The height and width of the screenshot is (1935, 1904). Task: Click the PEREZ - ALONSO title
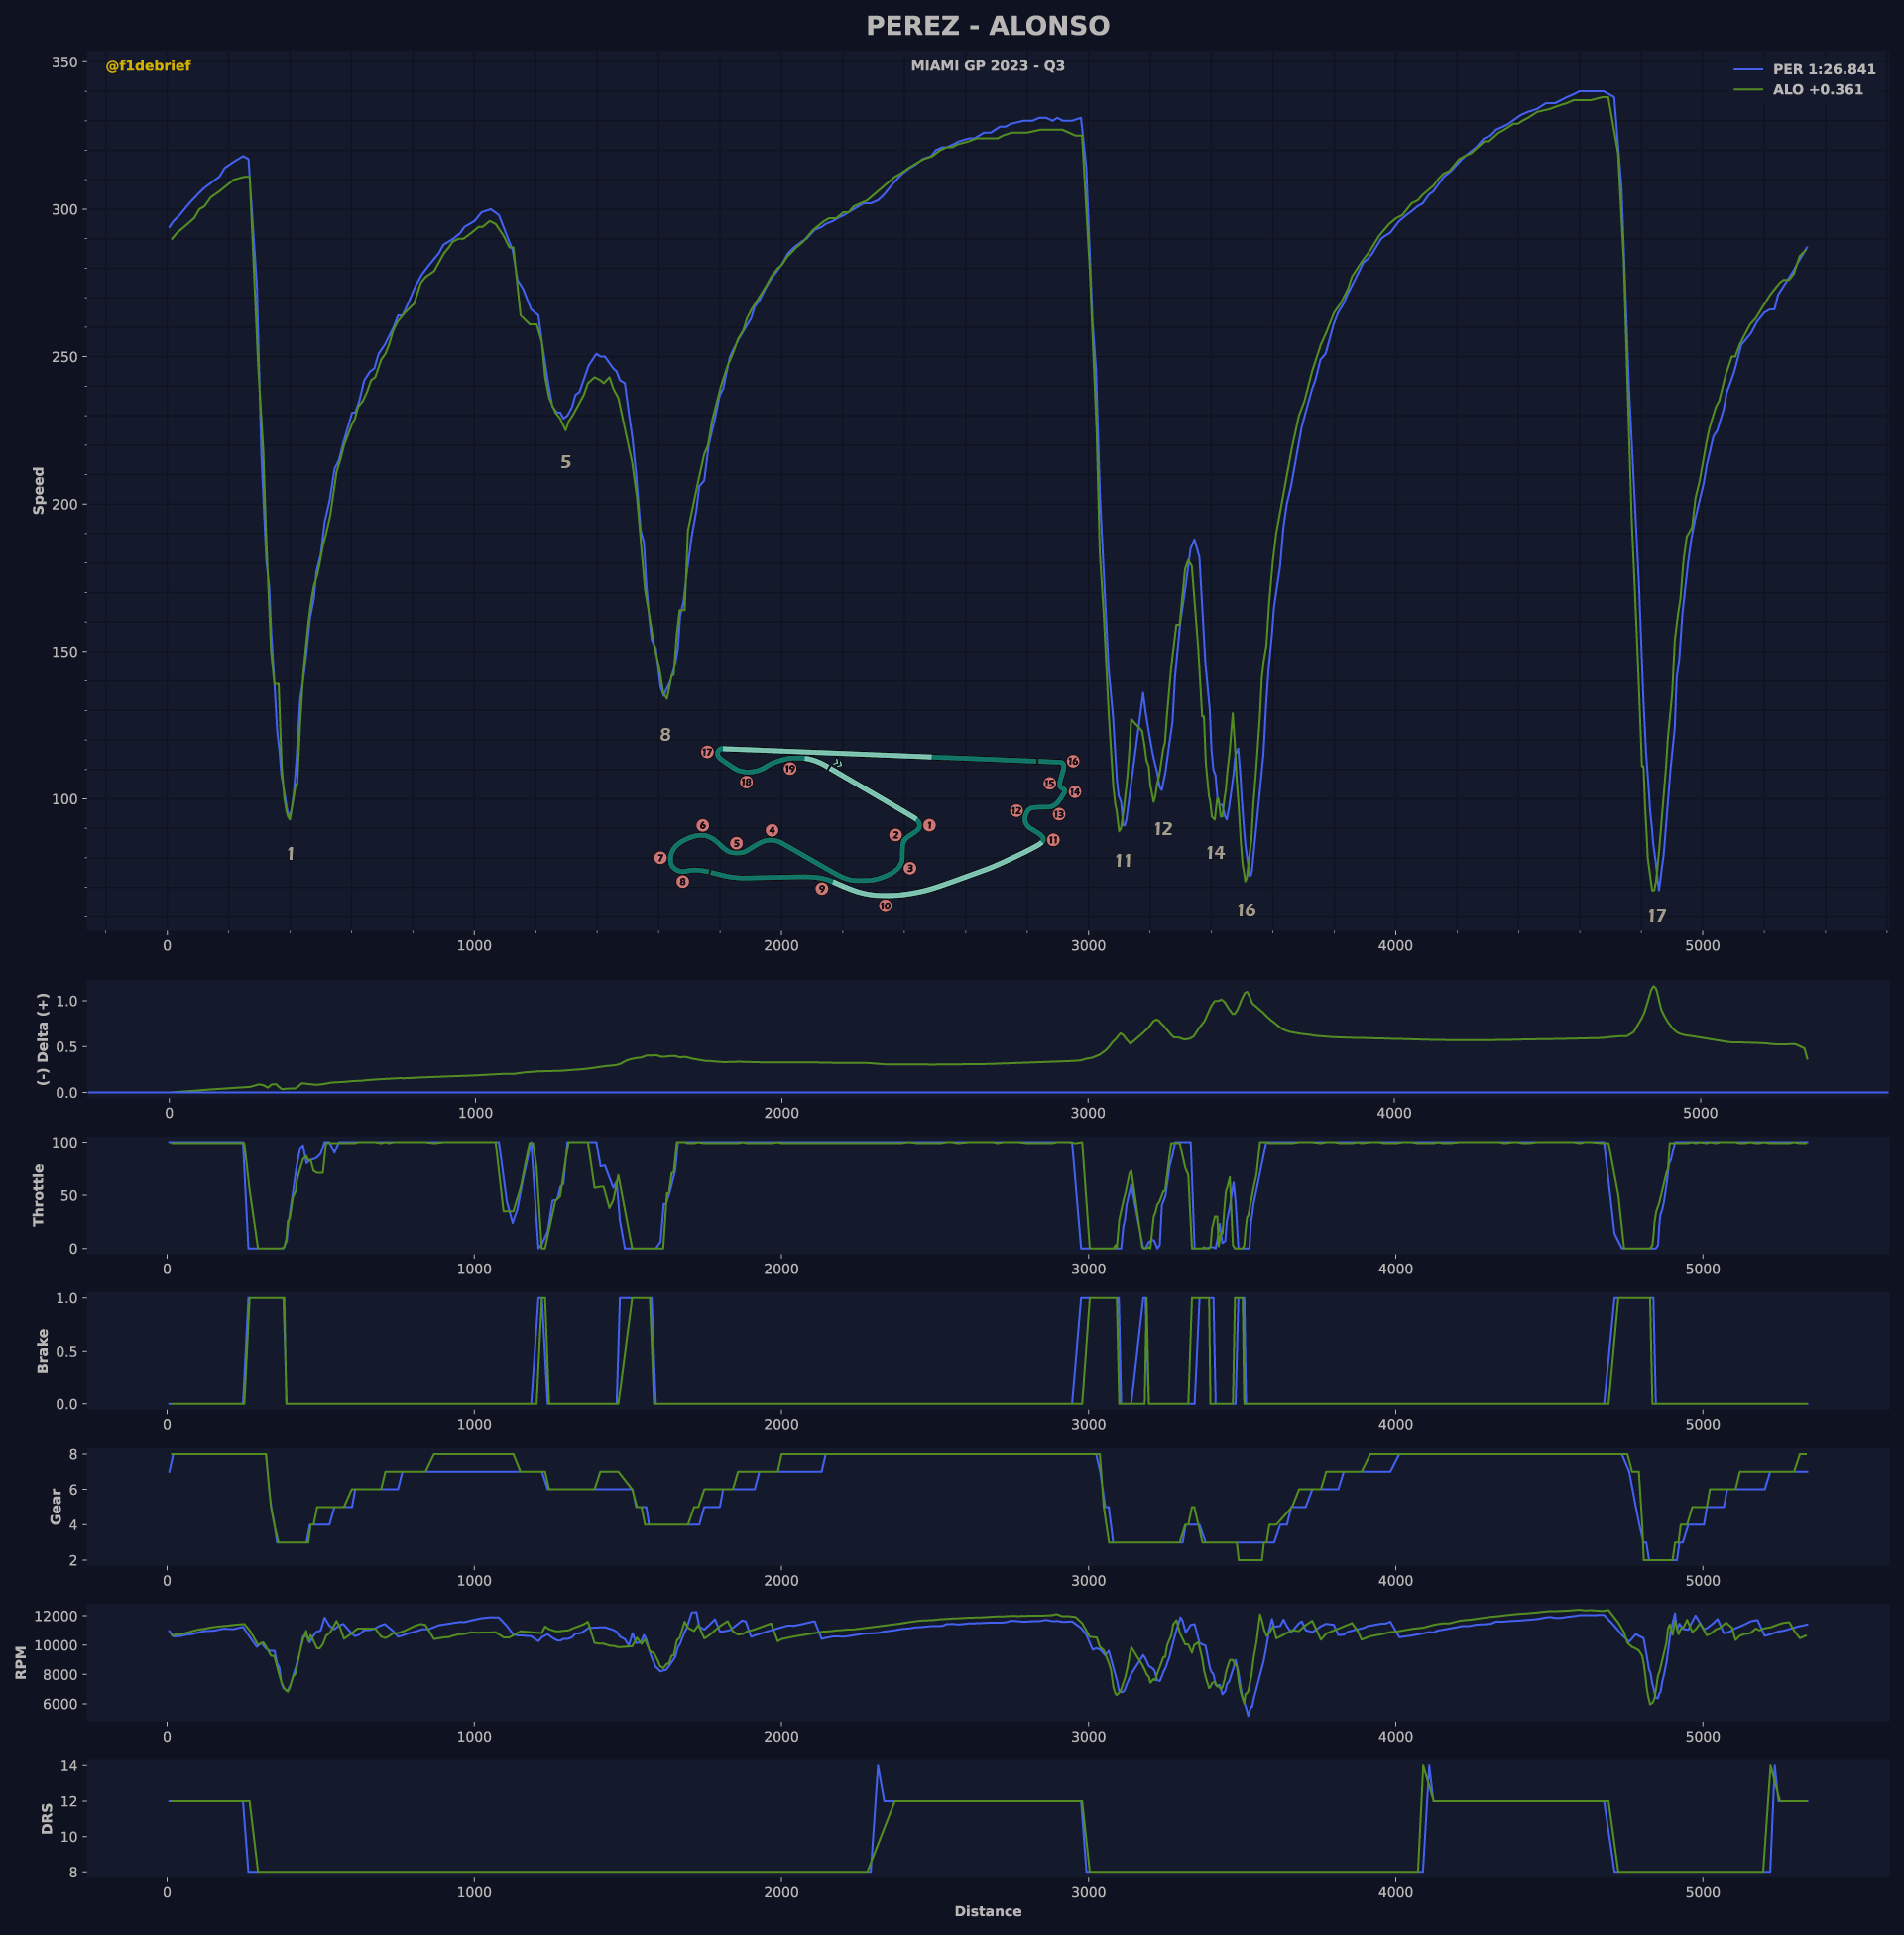point(987,26)
